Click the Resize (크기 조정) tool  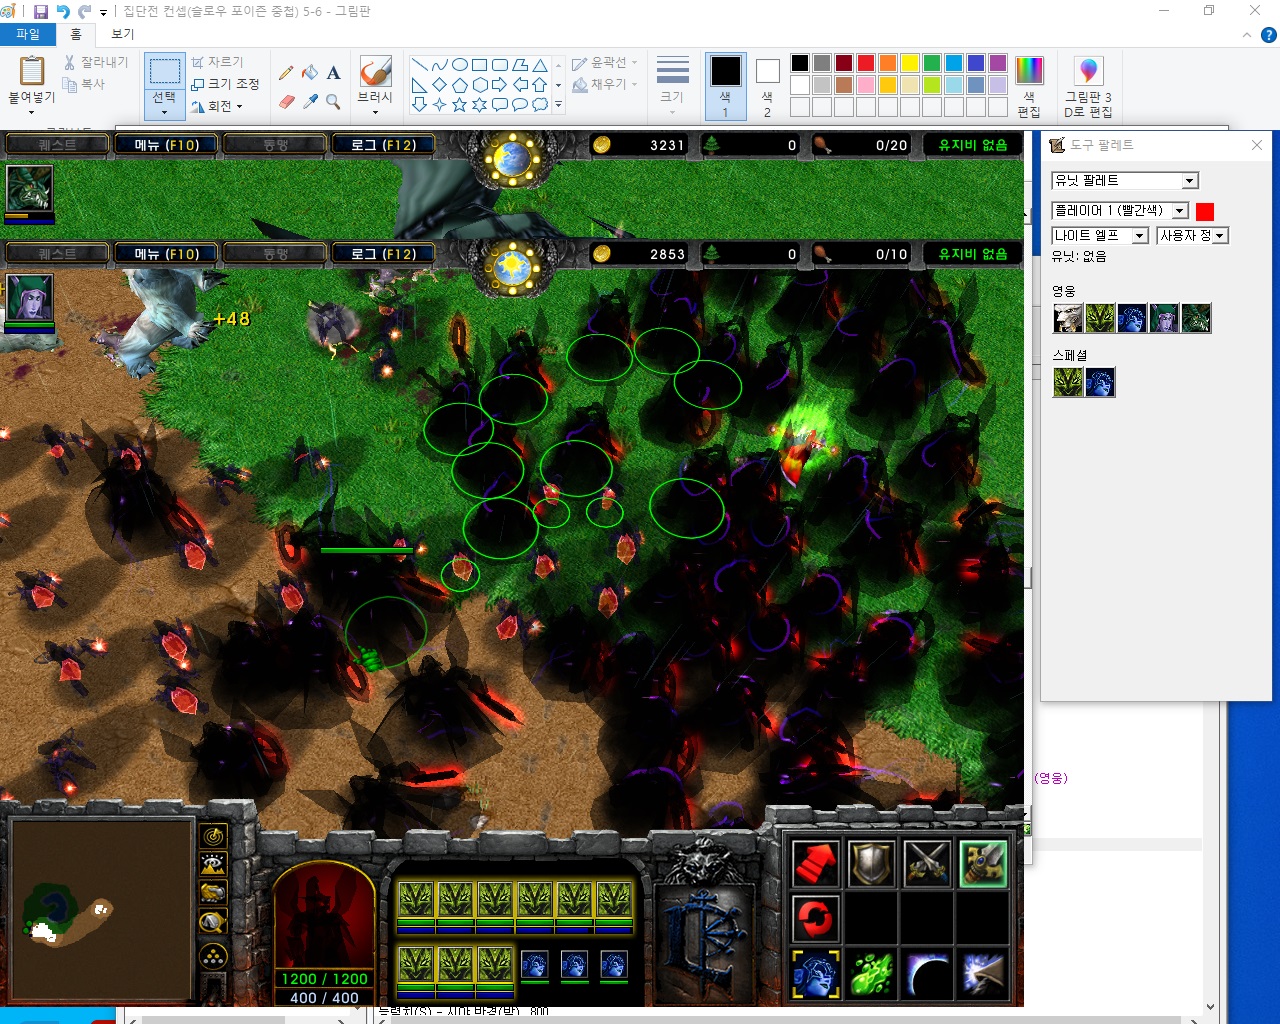[x=225, y=84]
